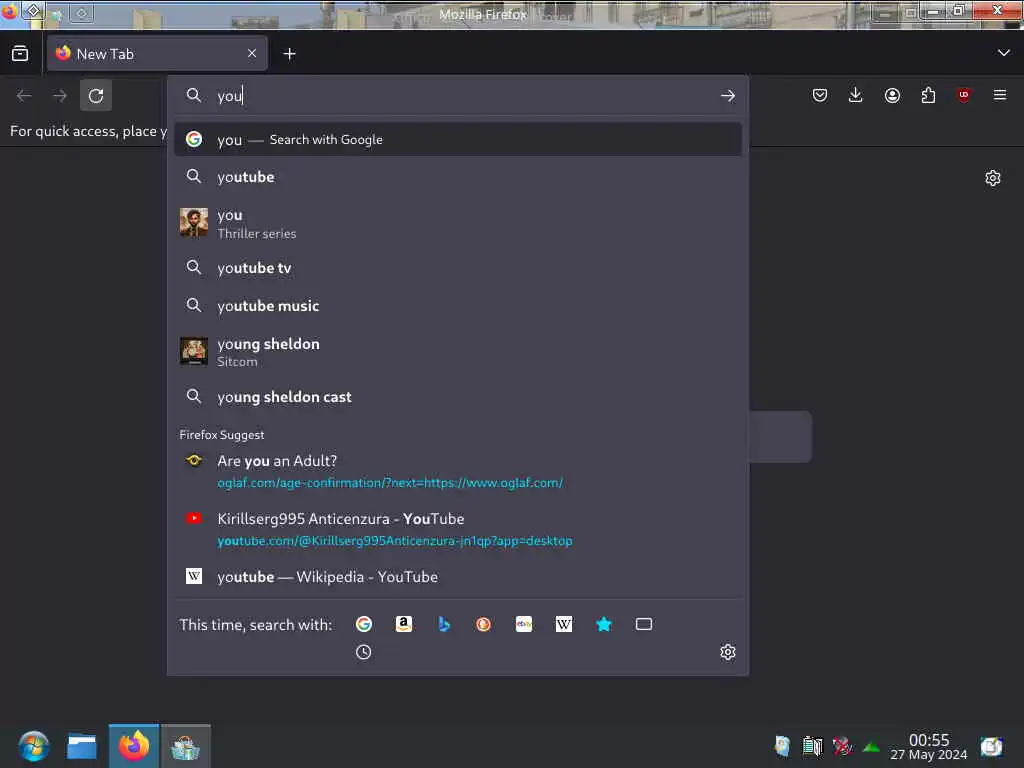Screen dimensions: 1024x768
Task: Open the youtube Wikipedia suggestion
Action: click(x=458, y=577)
